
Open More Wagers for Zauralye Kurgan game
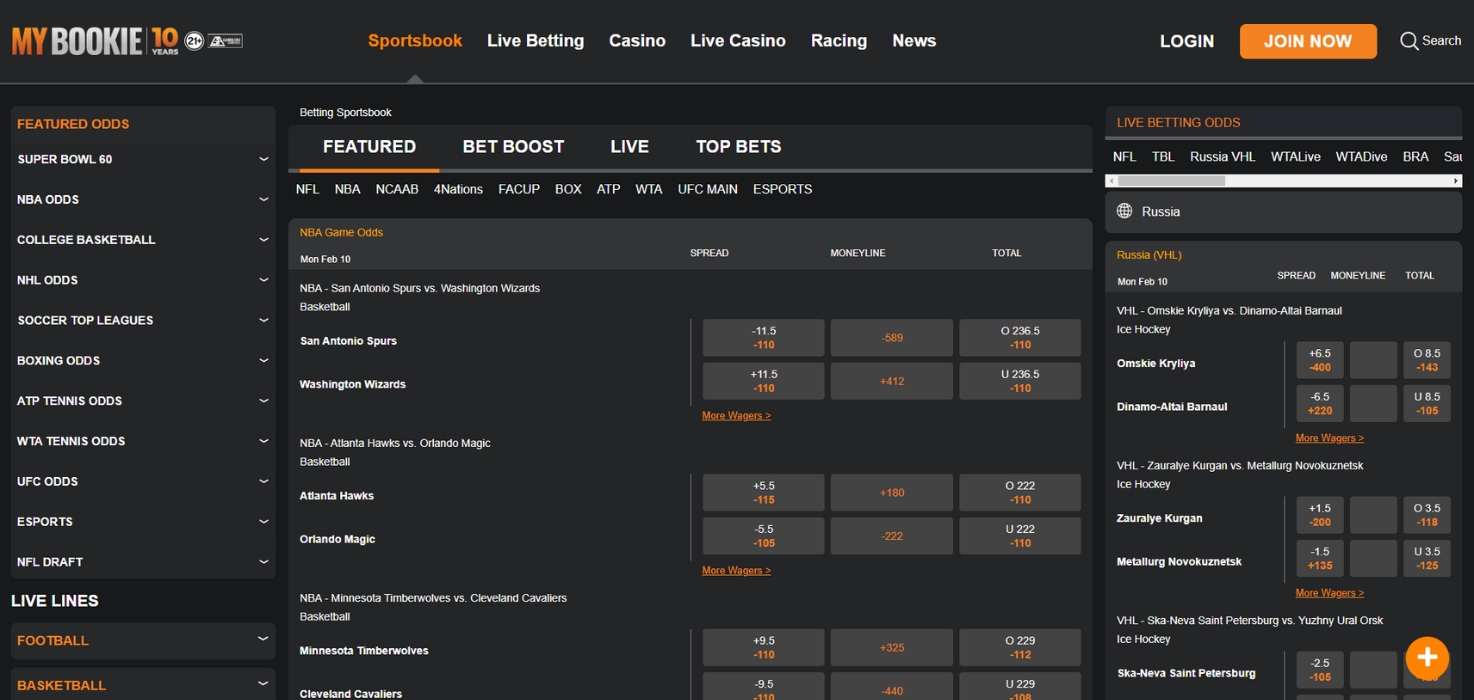(1329, 593)
